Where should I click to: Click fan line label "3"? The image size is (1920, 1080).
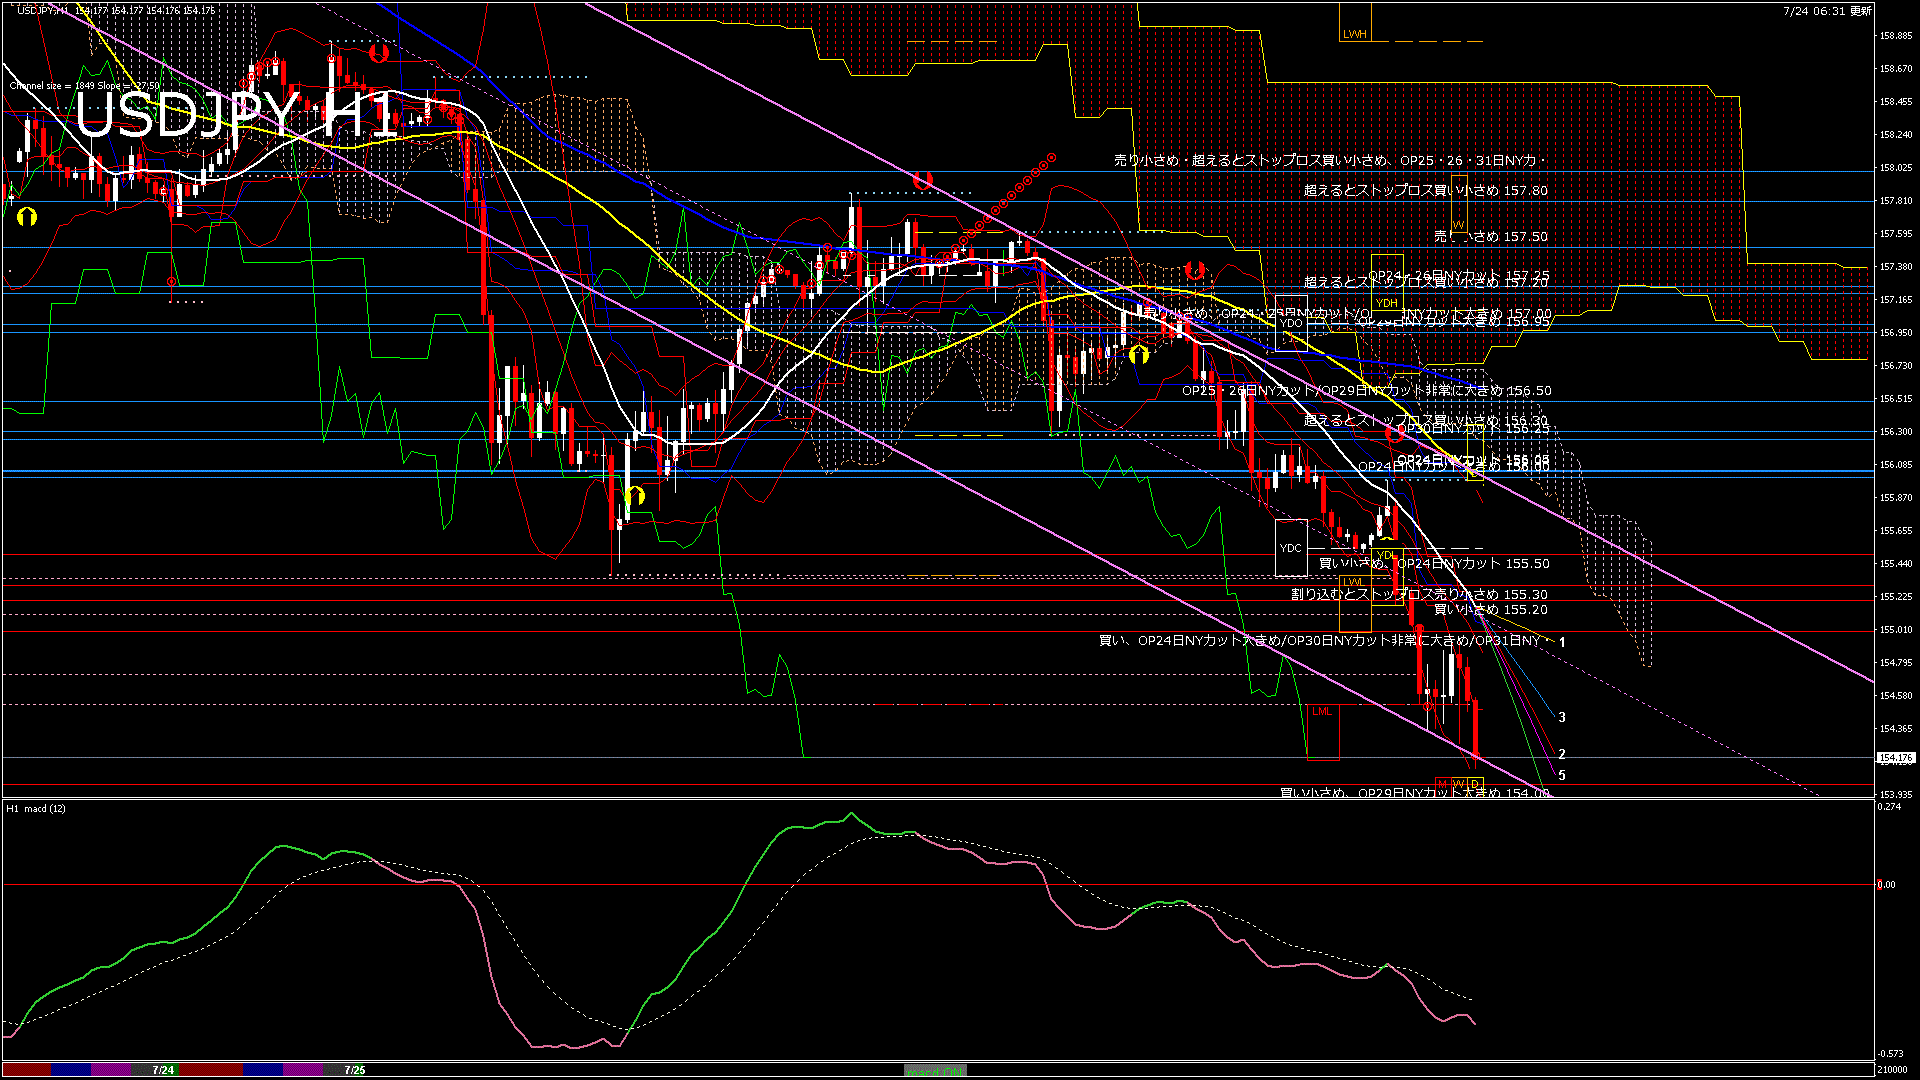[x=1562, y=717]
